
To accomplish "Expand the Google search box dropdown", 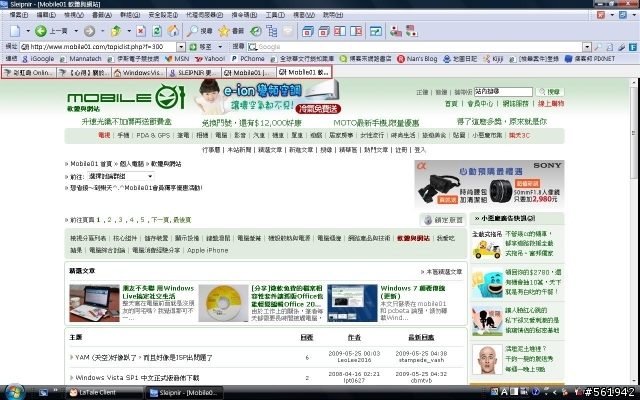I will (587, 47).
